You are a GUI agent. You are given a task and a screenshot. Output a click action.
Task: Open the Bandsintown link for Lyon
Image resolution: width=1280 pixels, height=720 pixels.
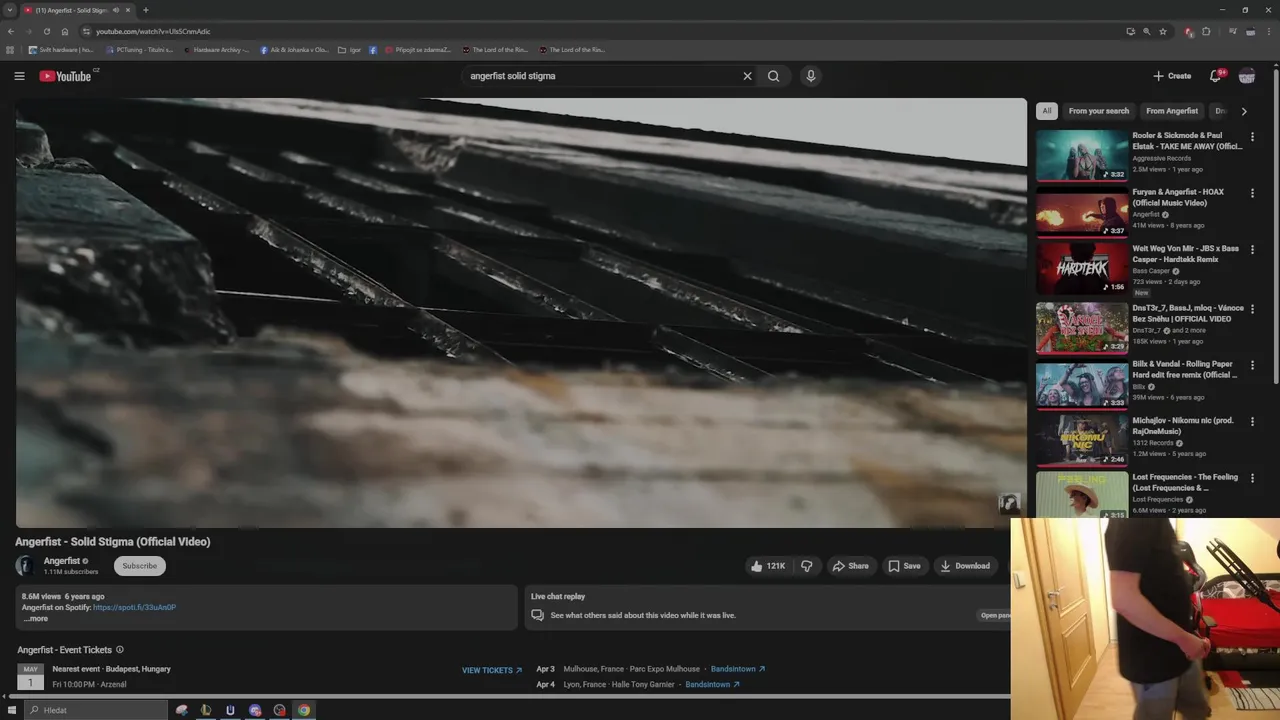click(x=712, y=685)
